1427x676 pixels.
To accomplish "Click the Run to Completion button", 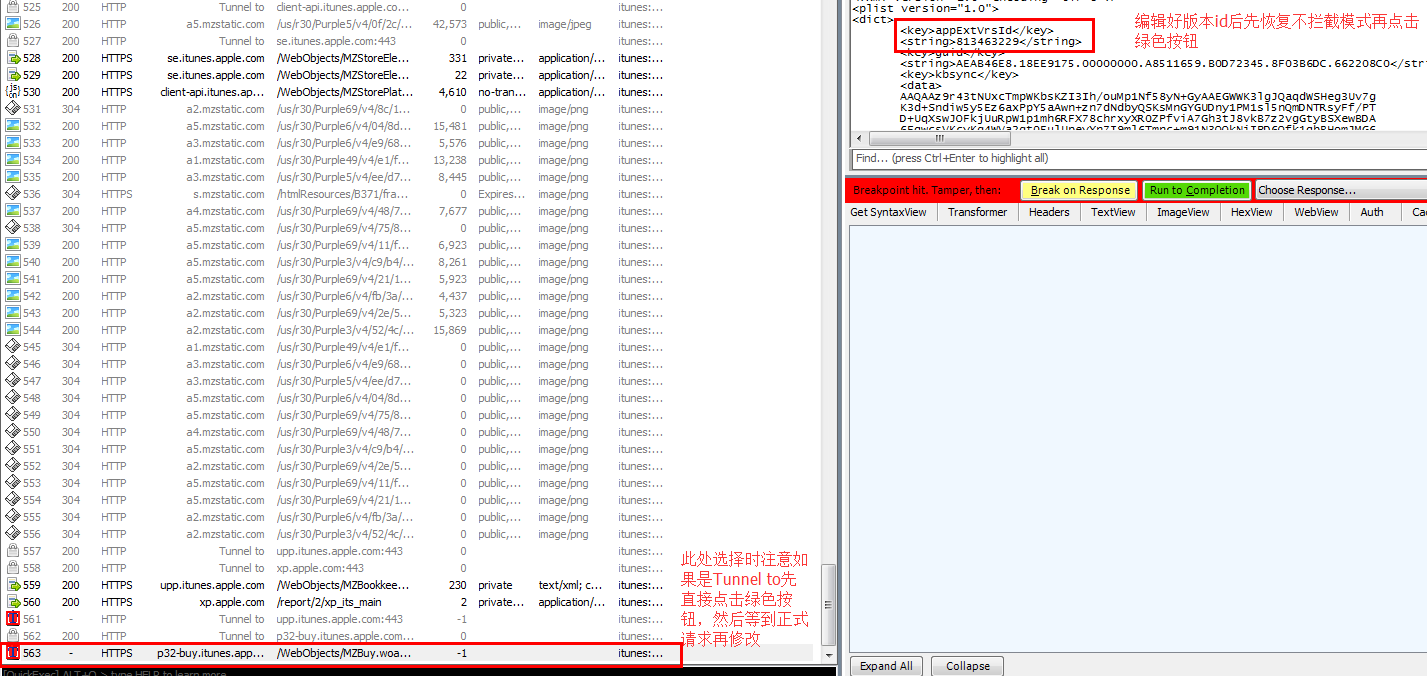I will click(x=1197, y=190).
